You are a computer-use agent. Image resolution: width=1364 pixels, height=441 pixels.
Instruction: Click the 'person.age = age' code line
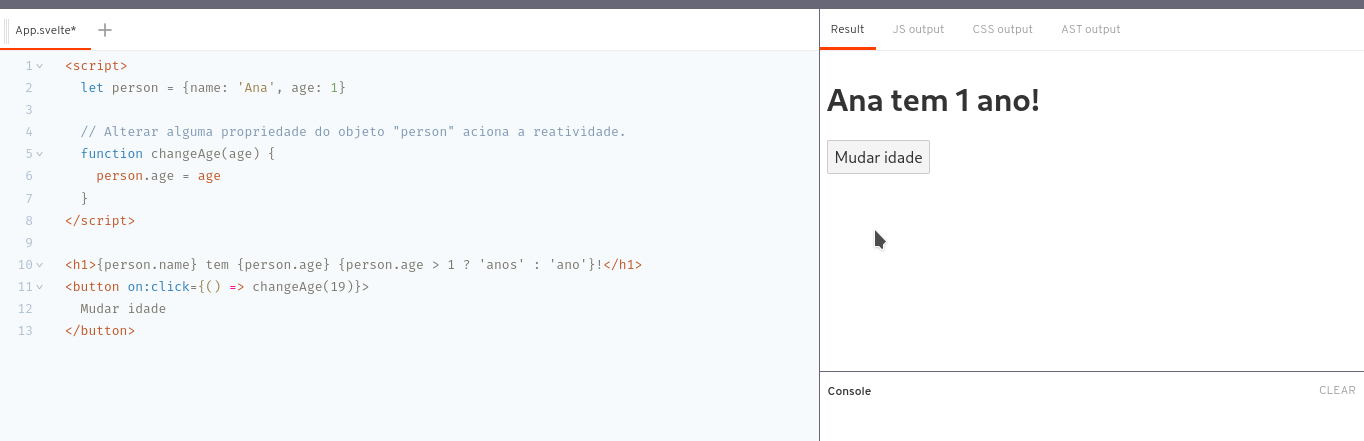pos(158,176)
